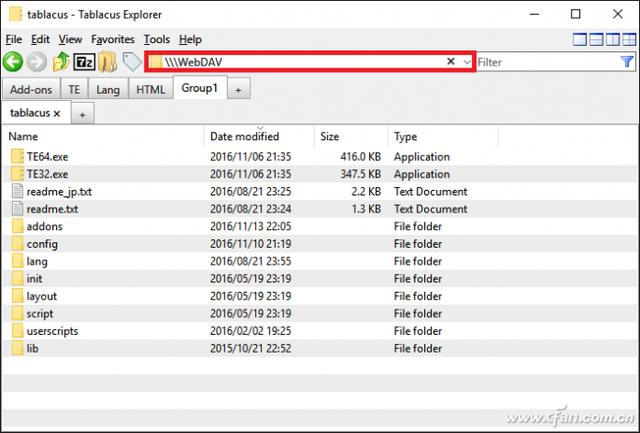Click the title bar folder icon
This screenshot has height=433, width=640.
tap(16, 14)
